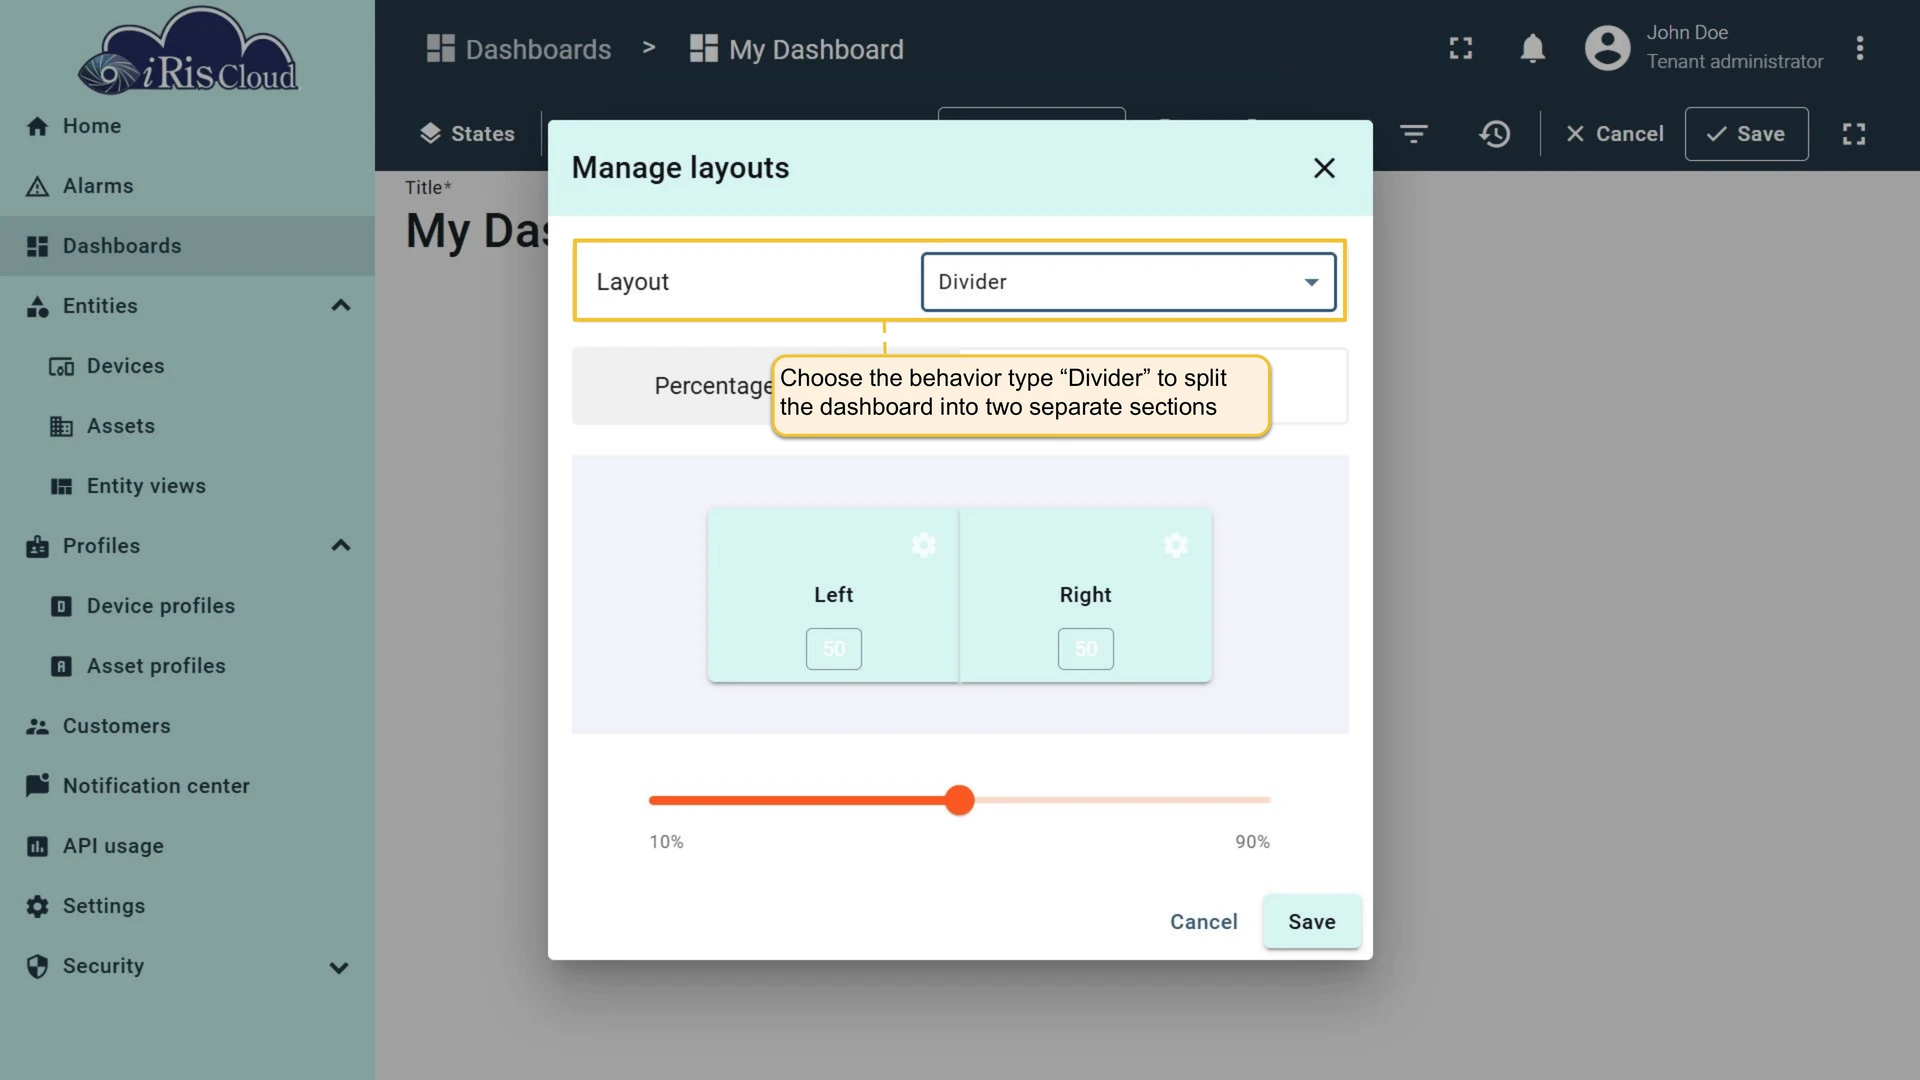This screenshot has height=1080, width=1920.
Task: Click the slider track near 90%
Action: [1255, 800]
